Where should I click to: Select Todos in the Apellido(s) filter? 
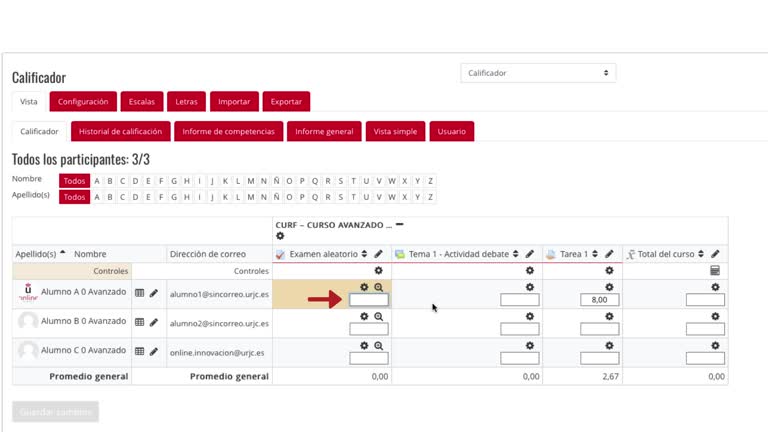point(74,197)
